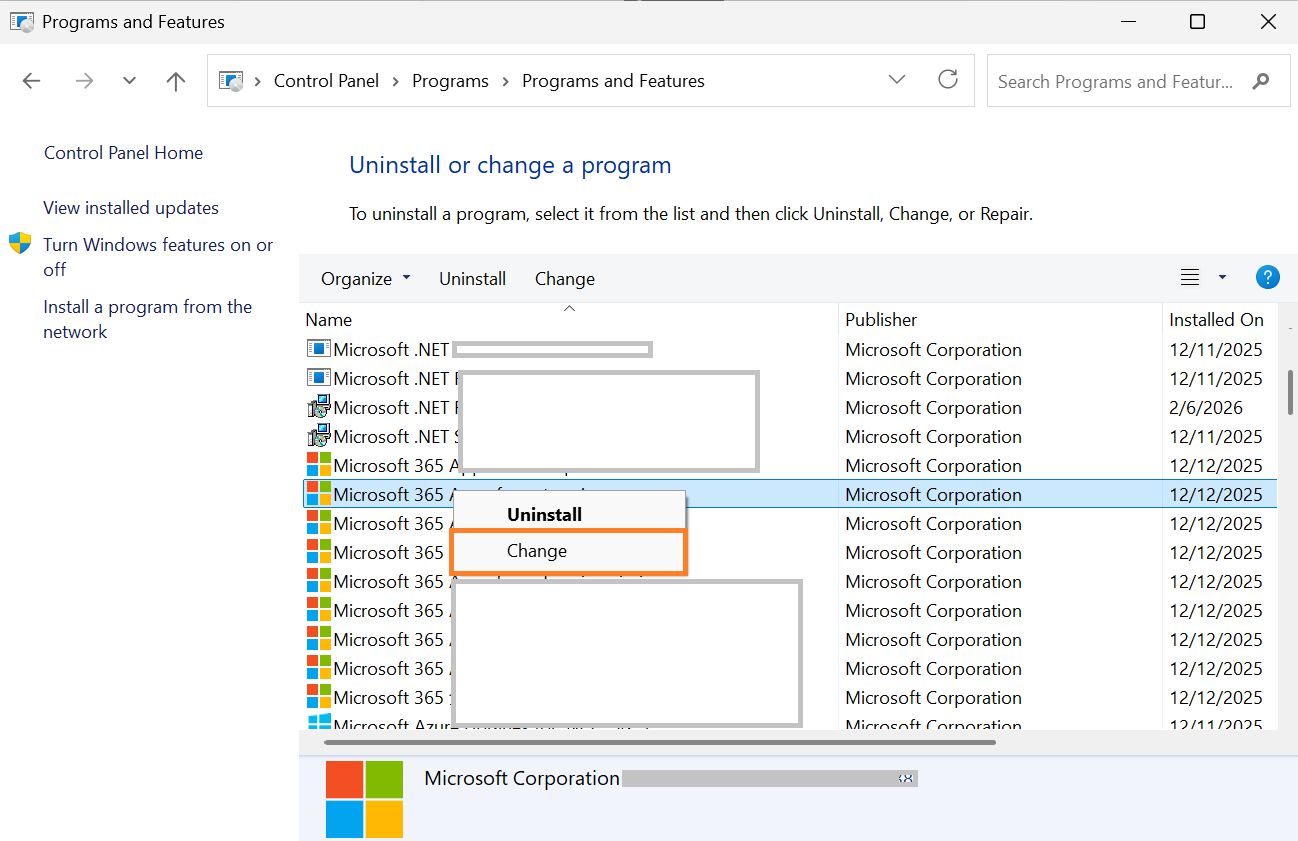Refresh the Programs and Features list
Screen dimensions: 1298x841
(x=948, y=80)
